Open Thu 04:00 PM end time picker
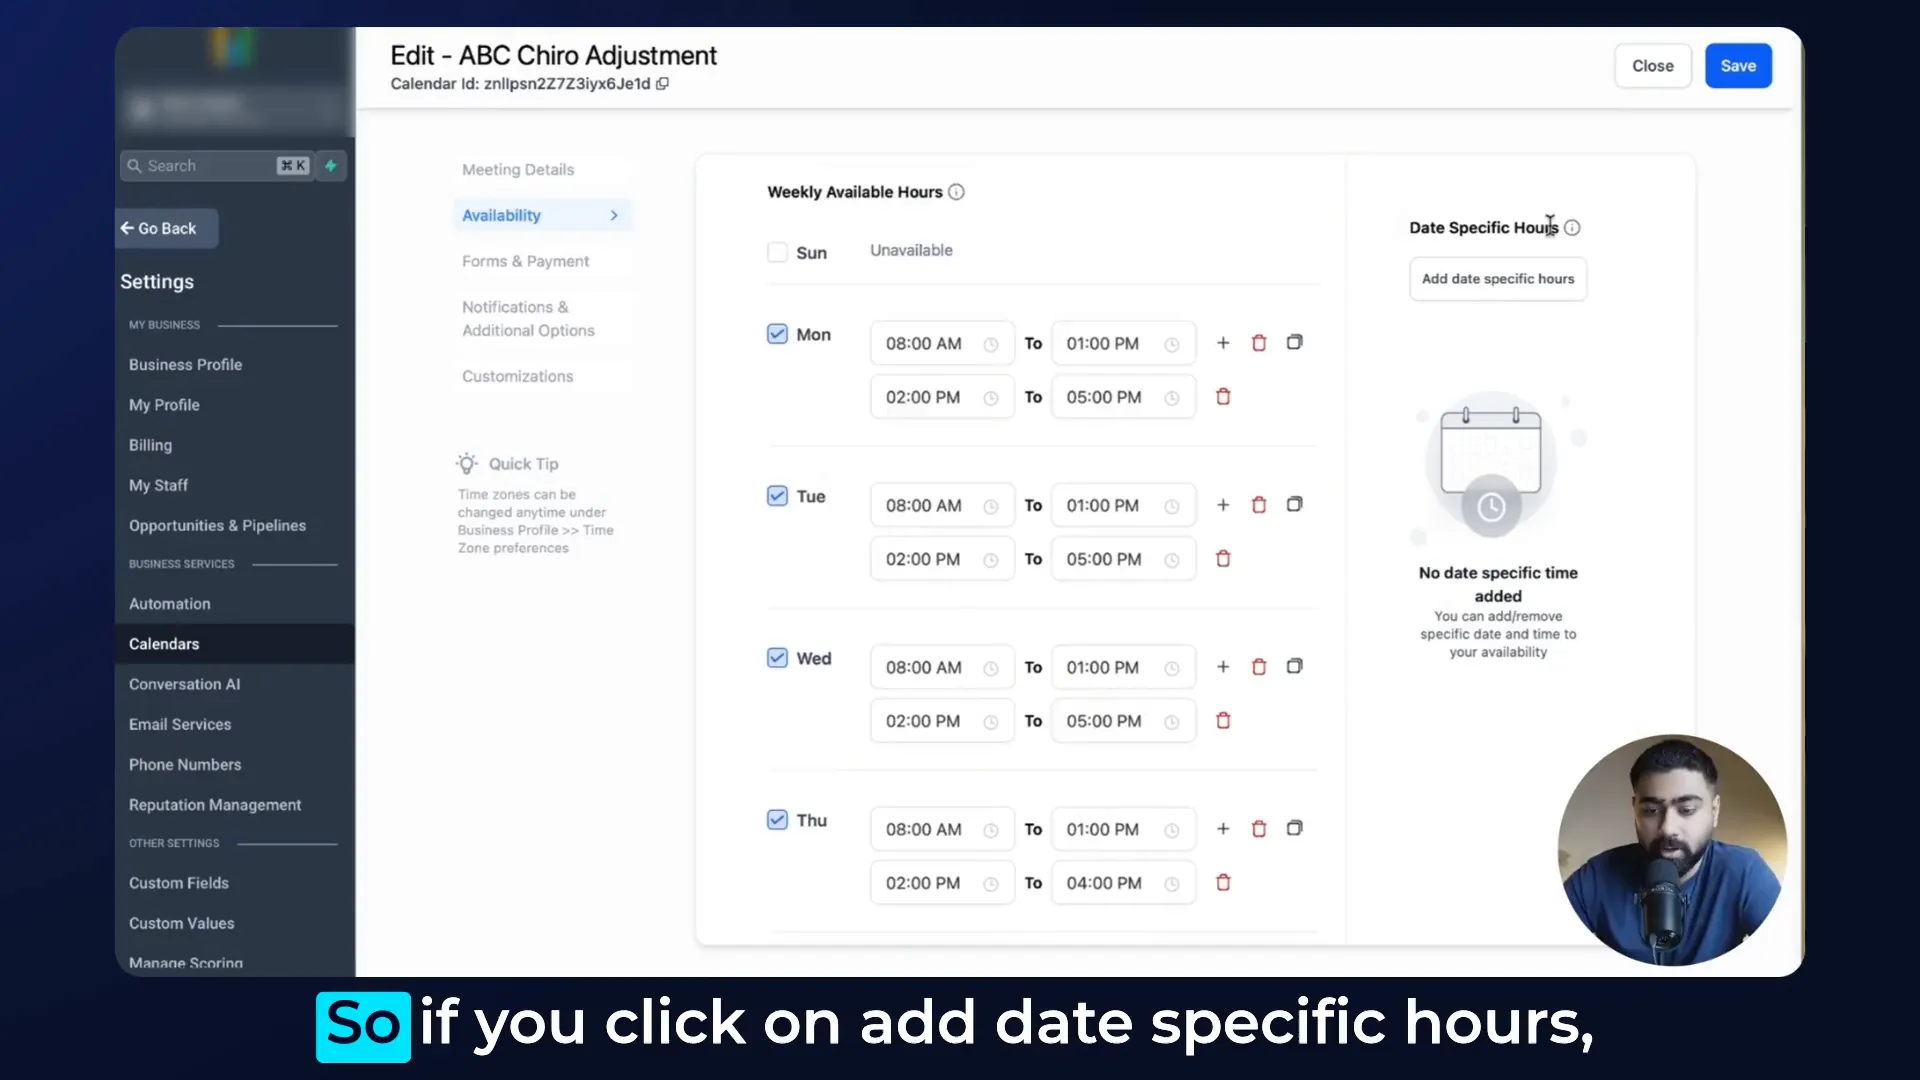 point(1123,884)
